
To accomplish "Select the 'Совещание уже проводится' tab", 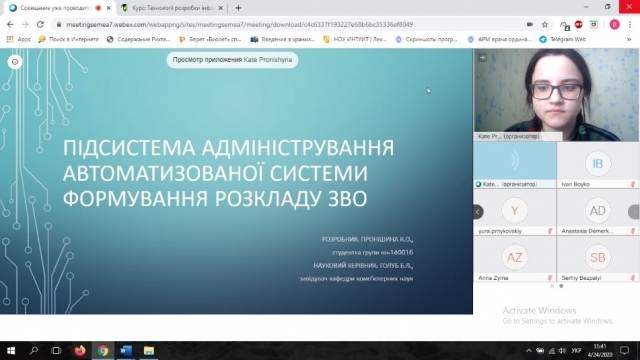I will click(x=56, y=8).
